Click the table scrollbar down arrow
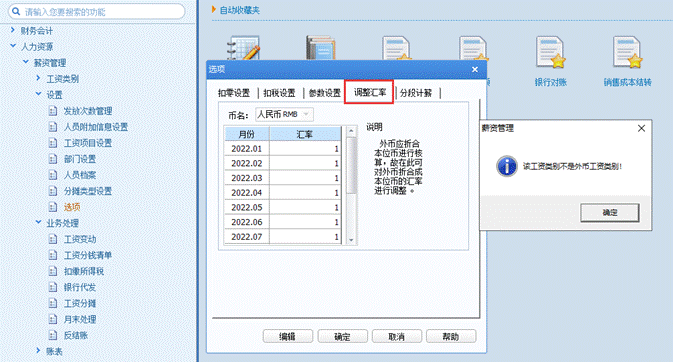673x362 pixels. (351, 240)
